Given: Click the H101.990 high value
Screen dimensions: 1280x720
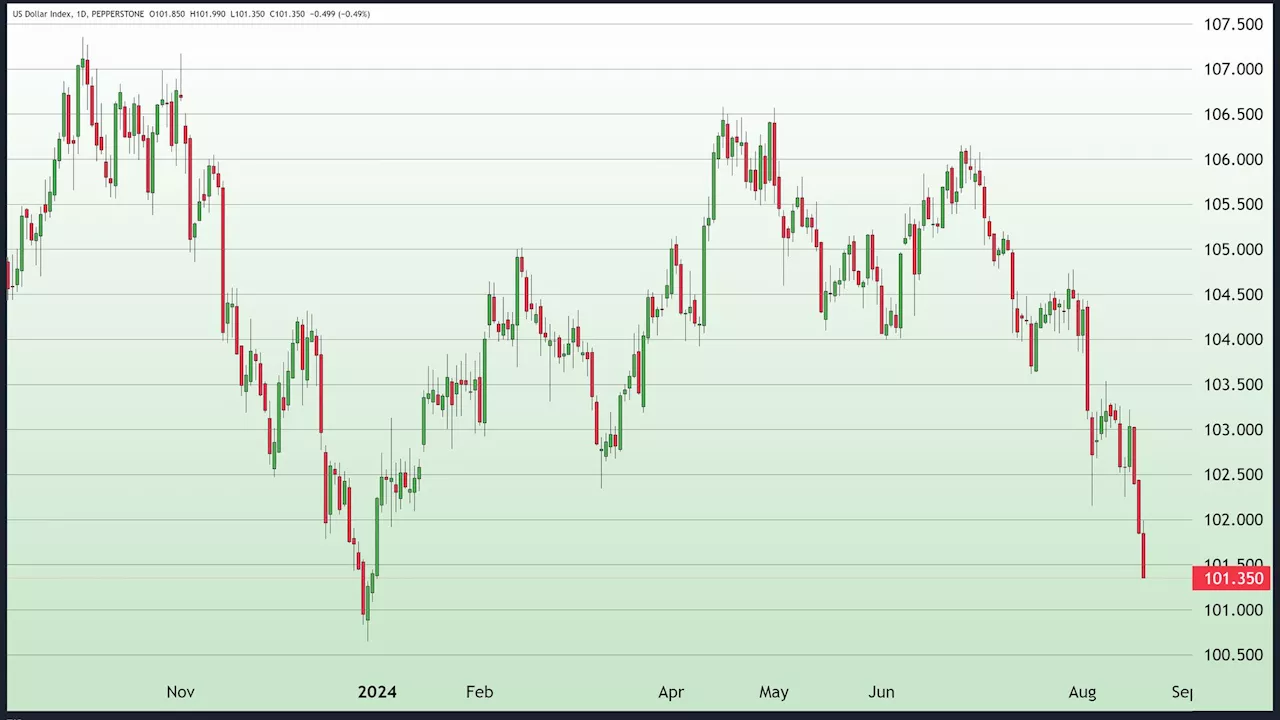Looking at the screenshot, I should click(x=208, y=14).
